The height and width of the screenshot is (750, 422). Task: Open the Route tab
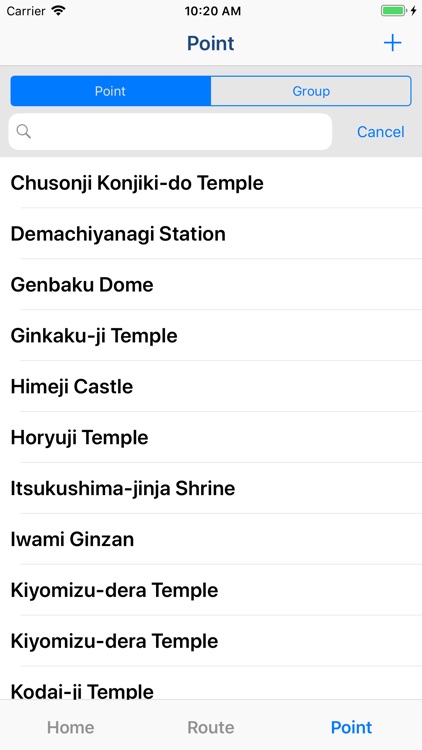(211, 728)
